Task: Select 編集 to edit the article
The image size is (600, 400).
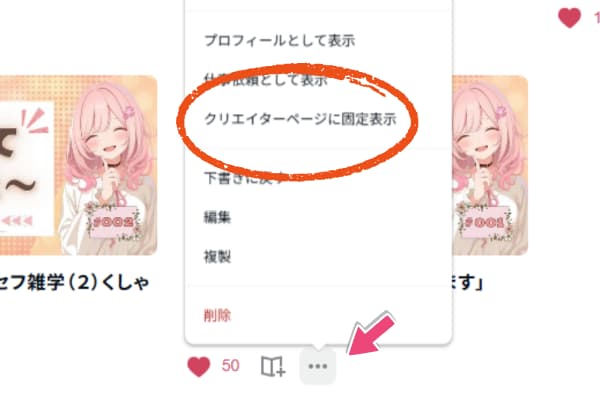Action: point(217,217)
